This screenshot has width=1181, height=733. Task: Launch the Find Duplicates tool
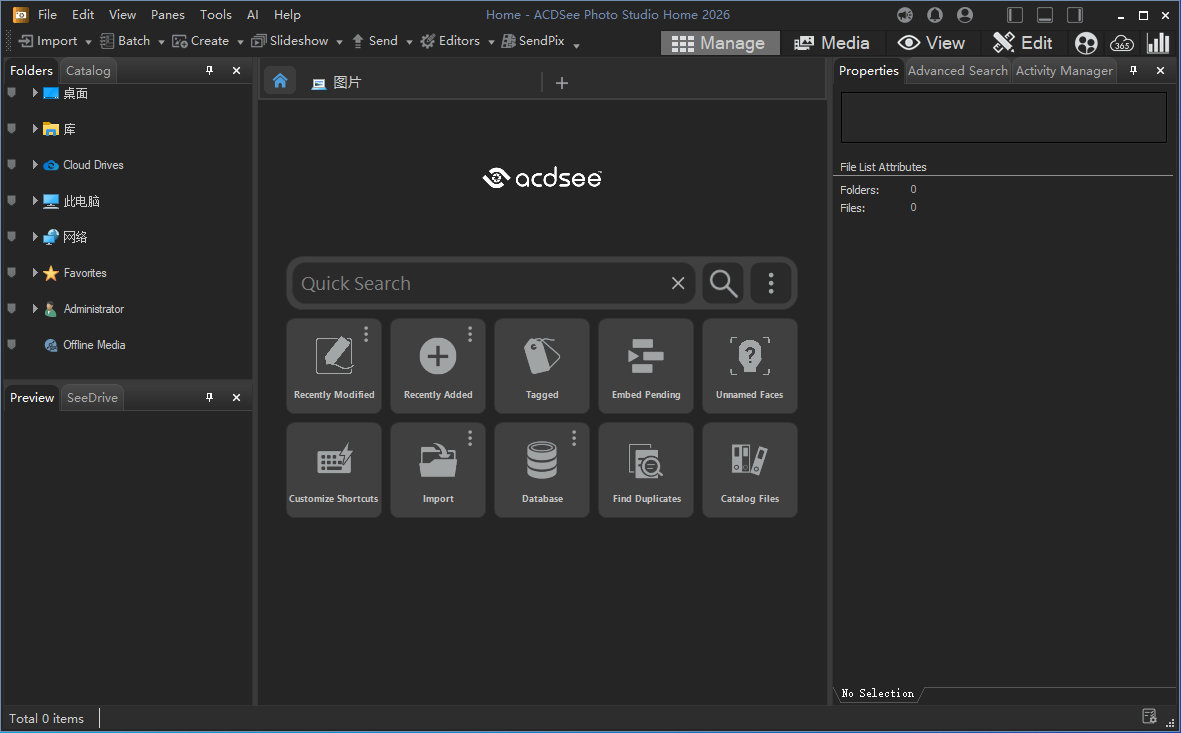point(646,470)
